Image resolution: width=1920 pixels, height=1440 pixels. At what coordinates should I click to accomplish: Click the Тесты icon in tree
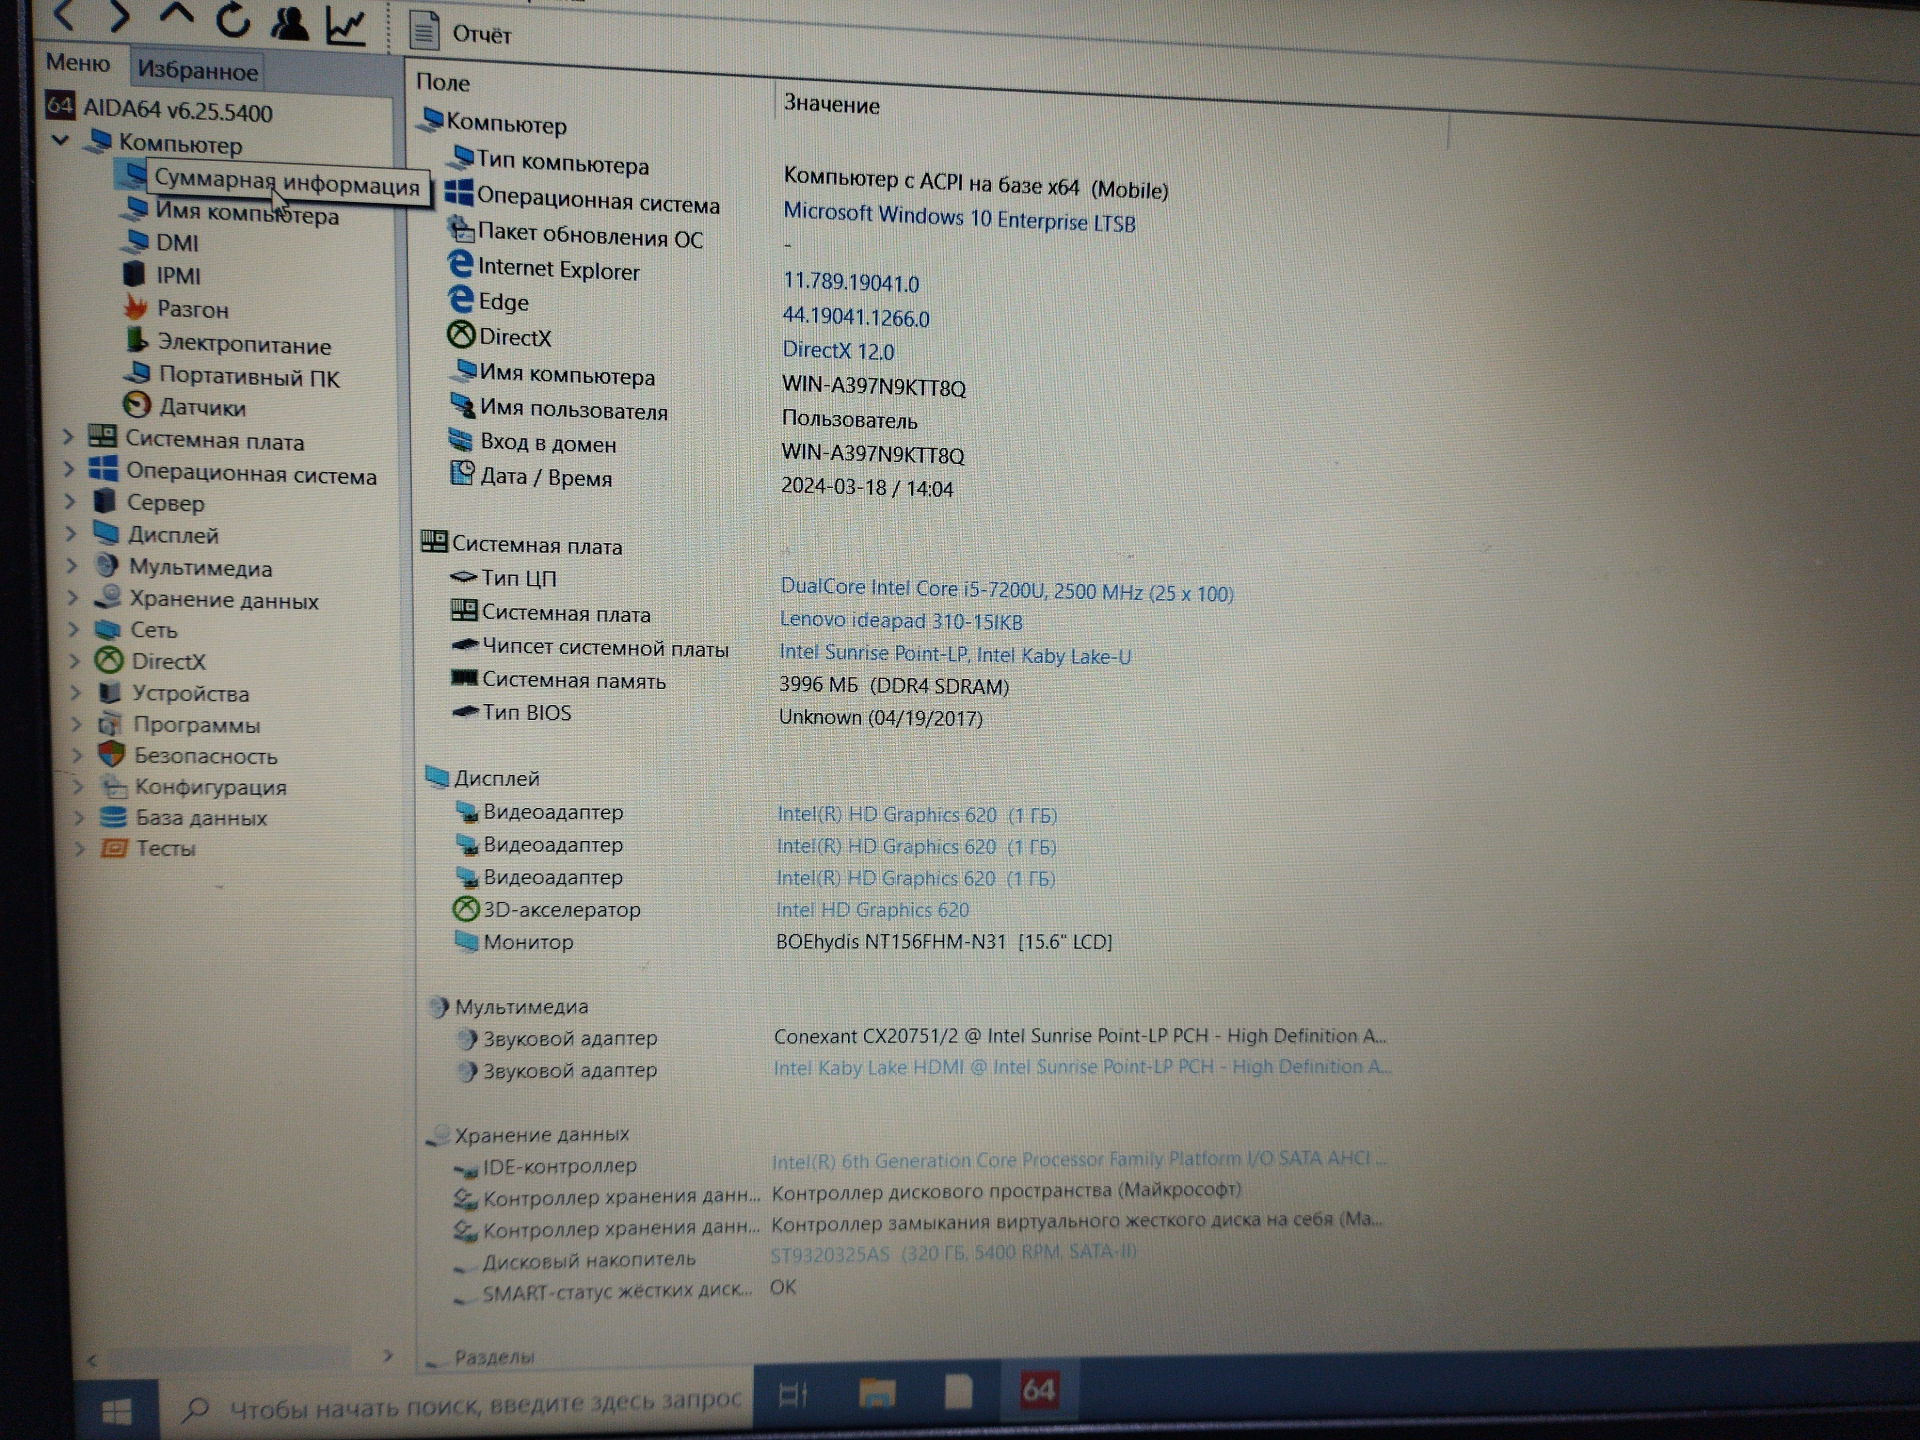click(114, 848)
